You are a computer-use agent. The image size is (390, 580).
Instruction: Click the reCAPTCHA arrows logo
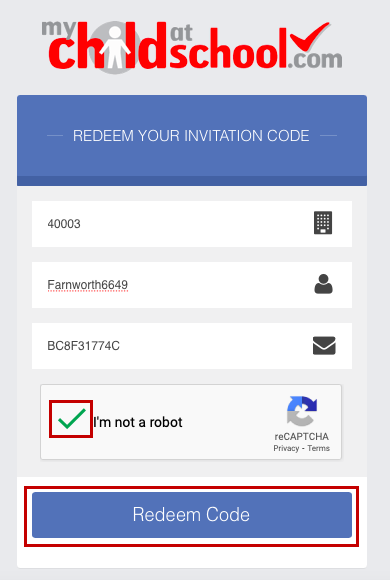coord(302,411)
